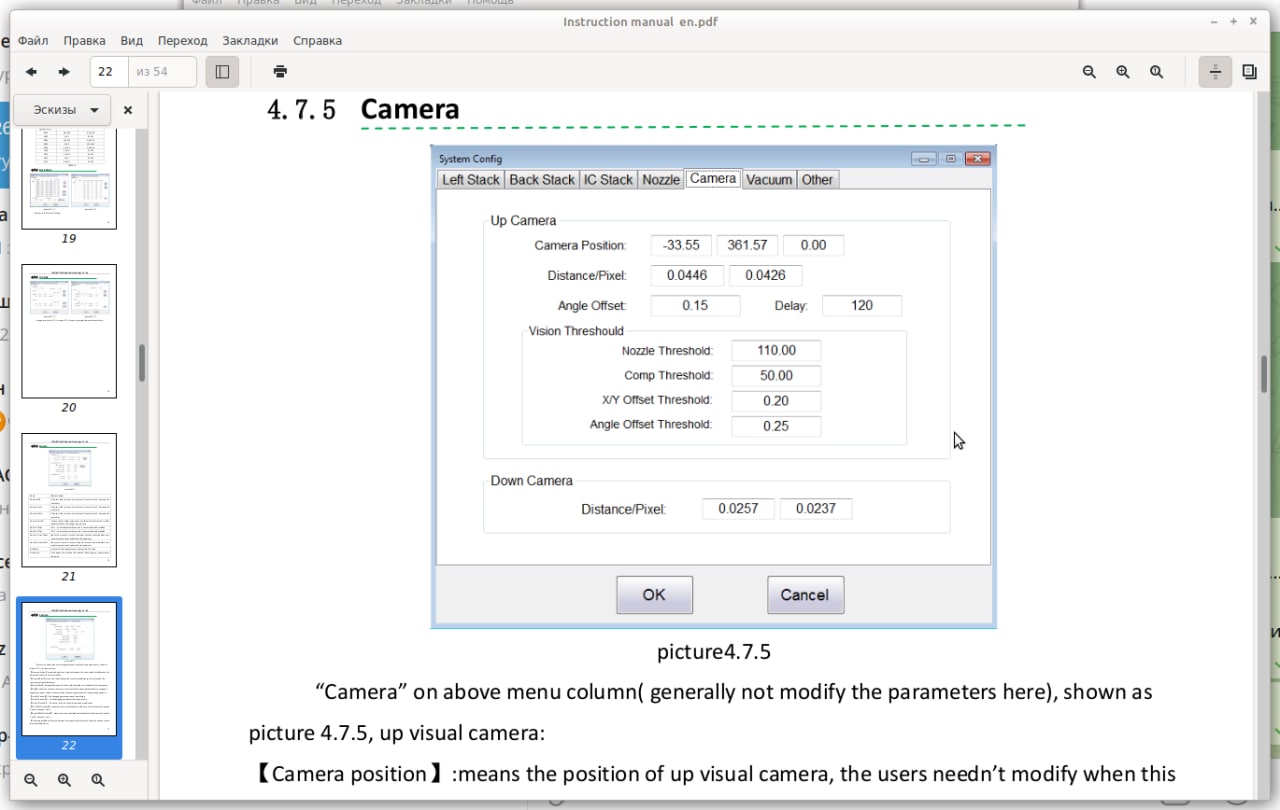Click the "0.0237" down camera value
This screenshot has width=1280, height=810.
tap(816, 509)
